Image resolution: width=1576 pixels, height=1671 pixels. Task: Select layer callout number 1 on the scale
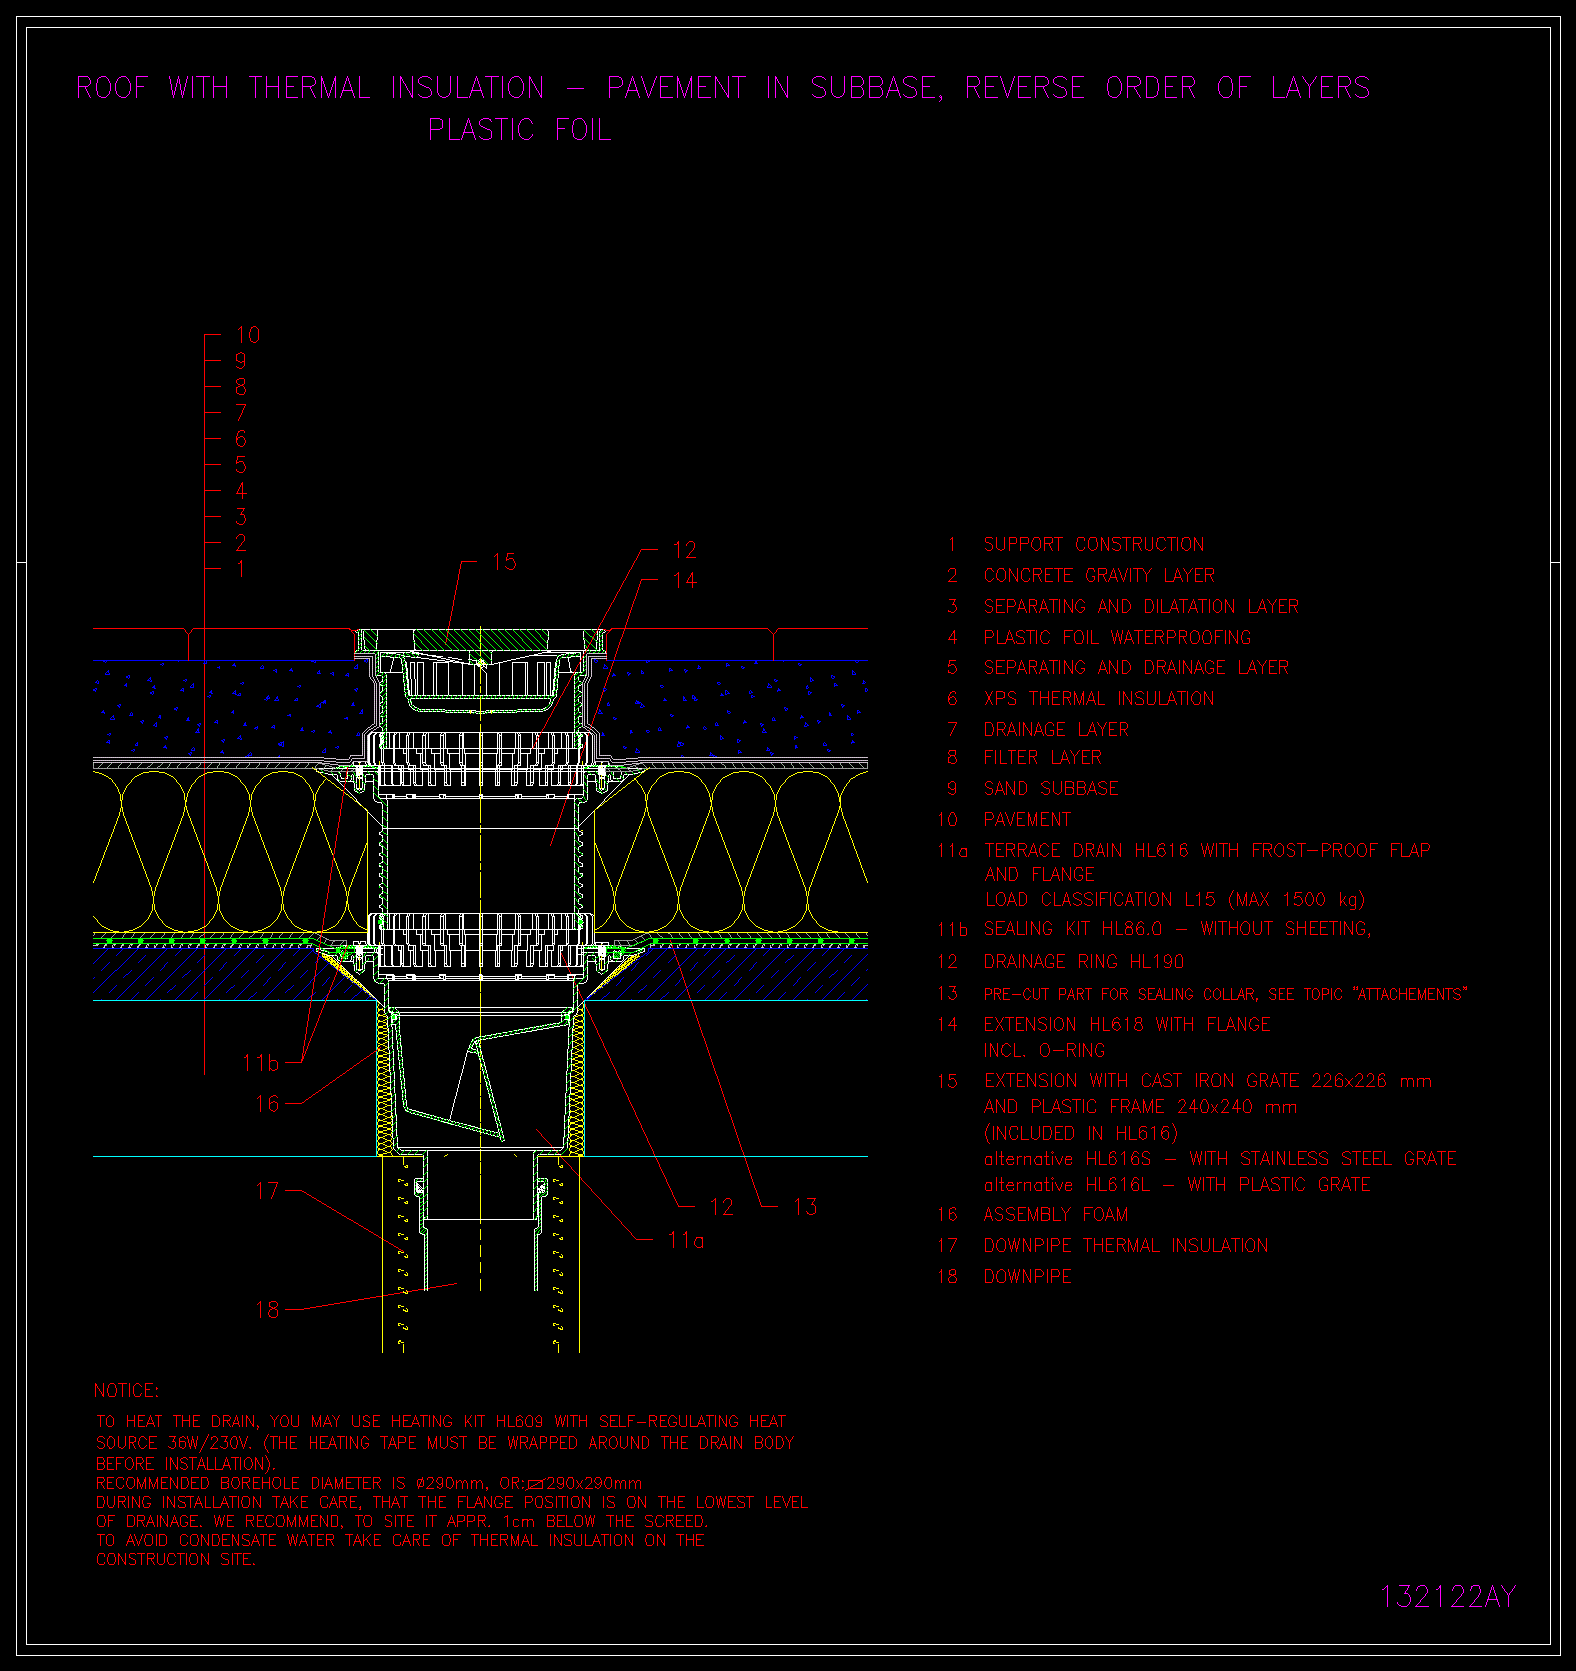[x=241, y=570]
